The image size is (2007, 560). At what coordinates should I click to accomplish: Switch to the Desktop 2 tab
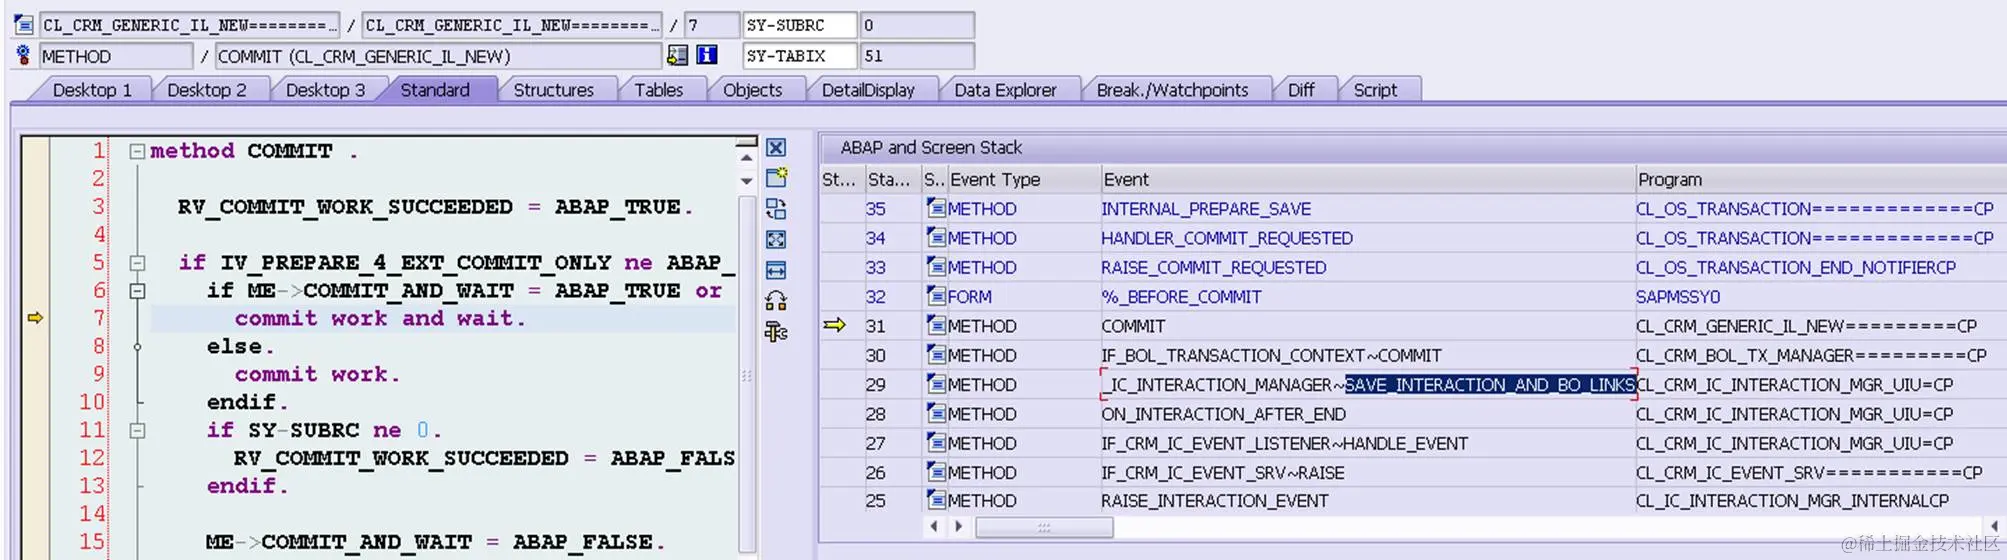click(206, 90)
